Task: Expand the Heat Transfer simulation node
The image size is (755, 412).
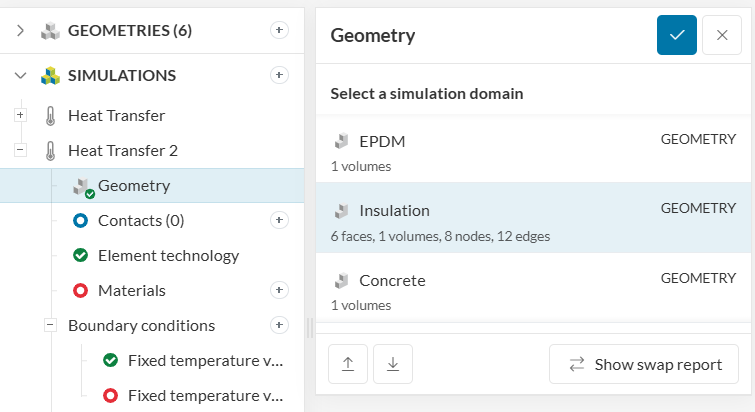Action: pyautogui.click(x=20, y=115)
